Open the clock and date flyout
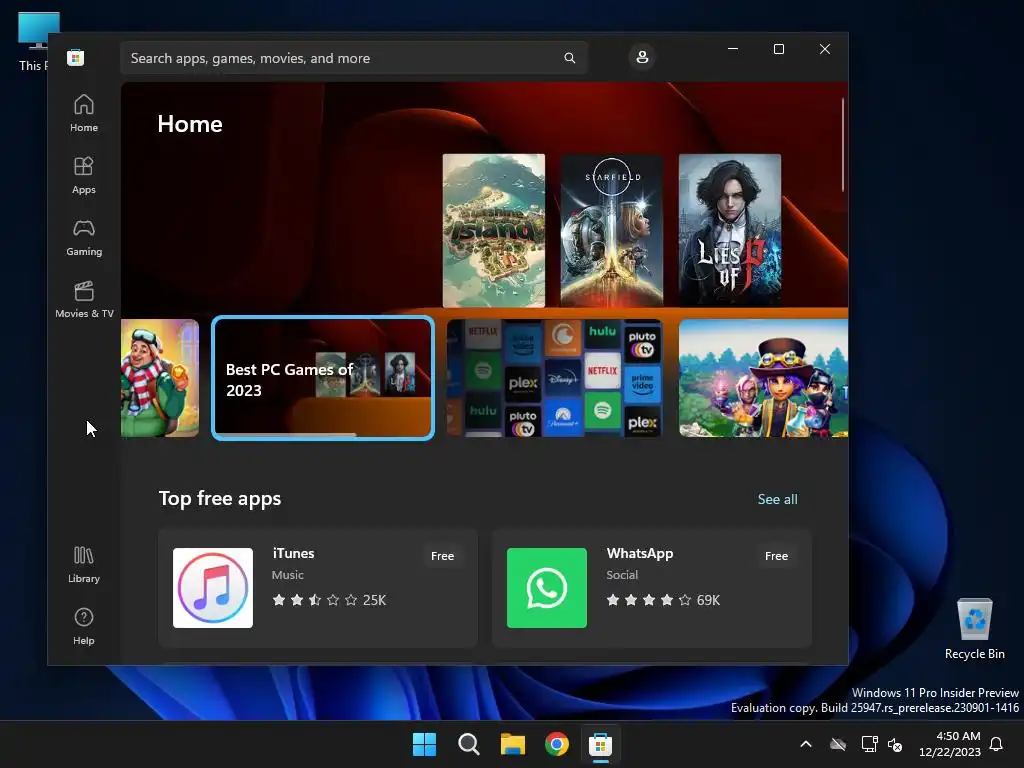Image resolution: width=1024 pixels, height=768 pixels. click(950, 744)
